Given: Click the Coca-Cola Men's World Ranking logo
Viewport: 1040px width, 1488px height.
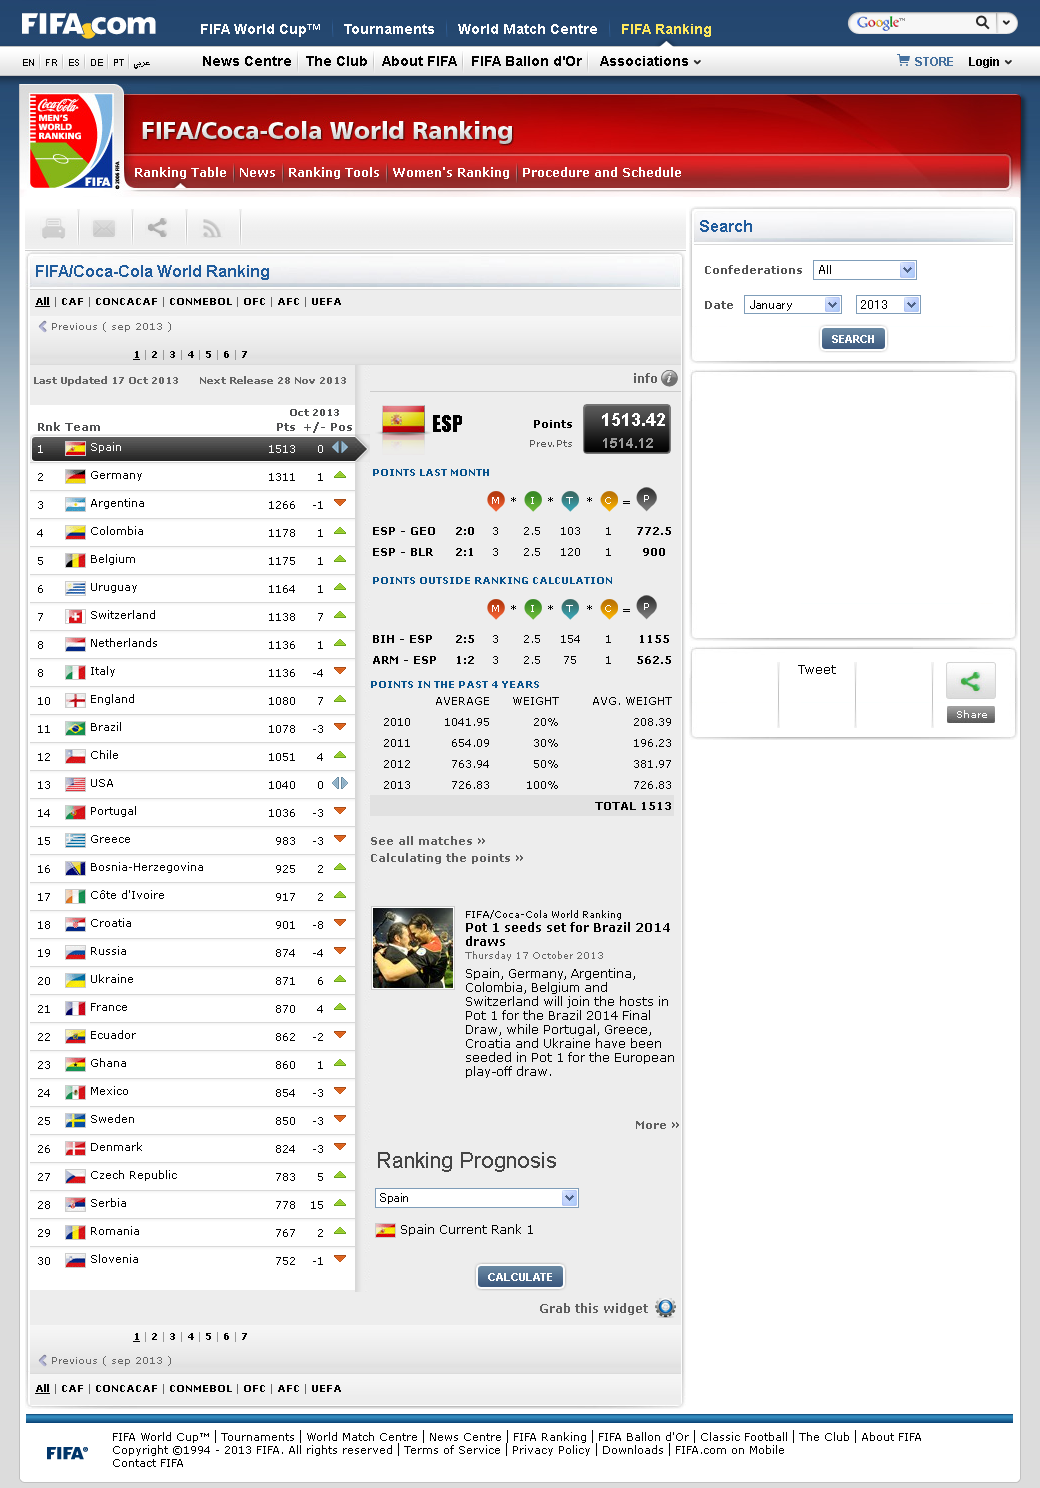Looking at the screenshot, I should point(72,140).
